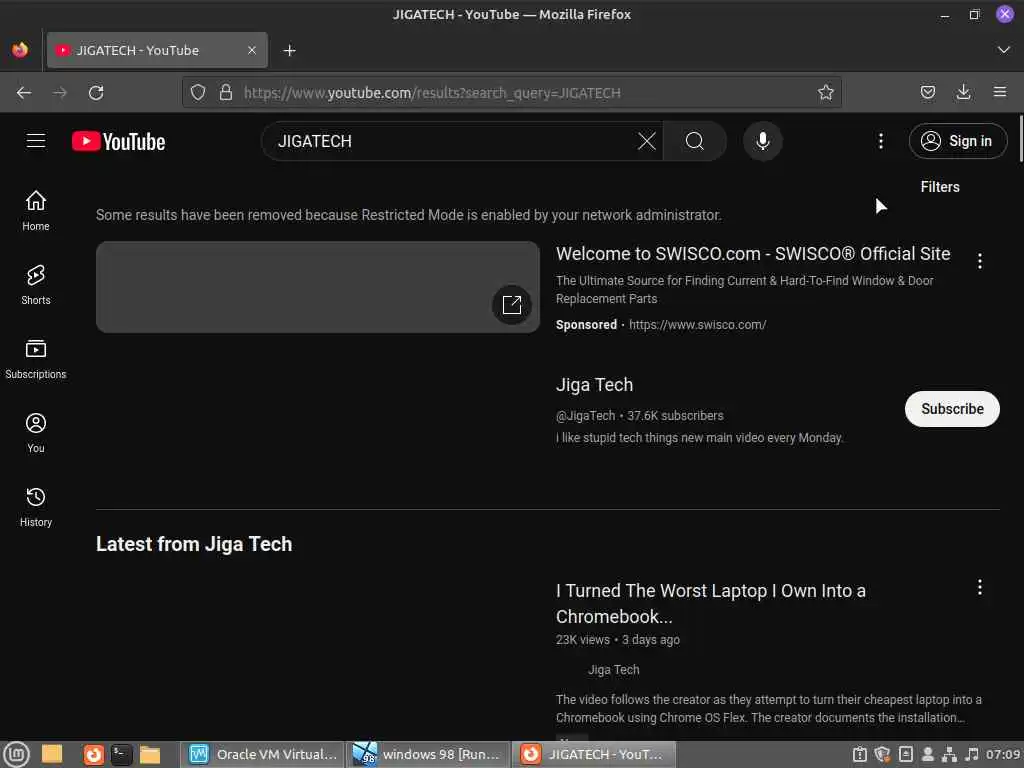Image resolution: width=1024 pixels, height=768 pixels.
Task: Open the SWISCO Official Site ad title
Action: pos(753,253)
